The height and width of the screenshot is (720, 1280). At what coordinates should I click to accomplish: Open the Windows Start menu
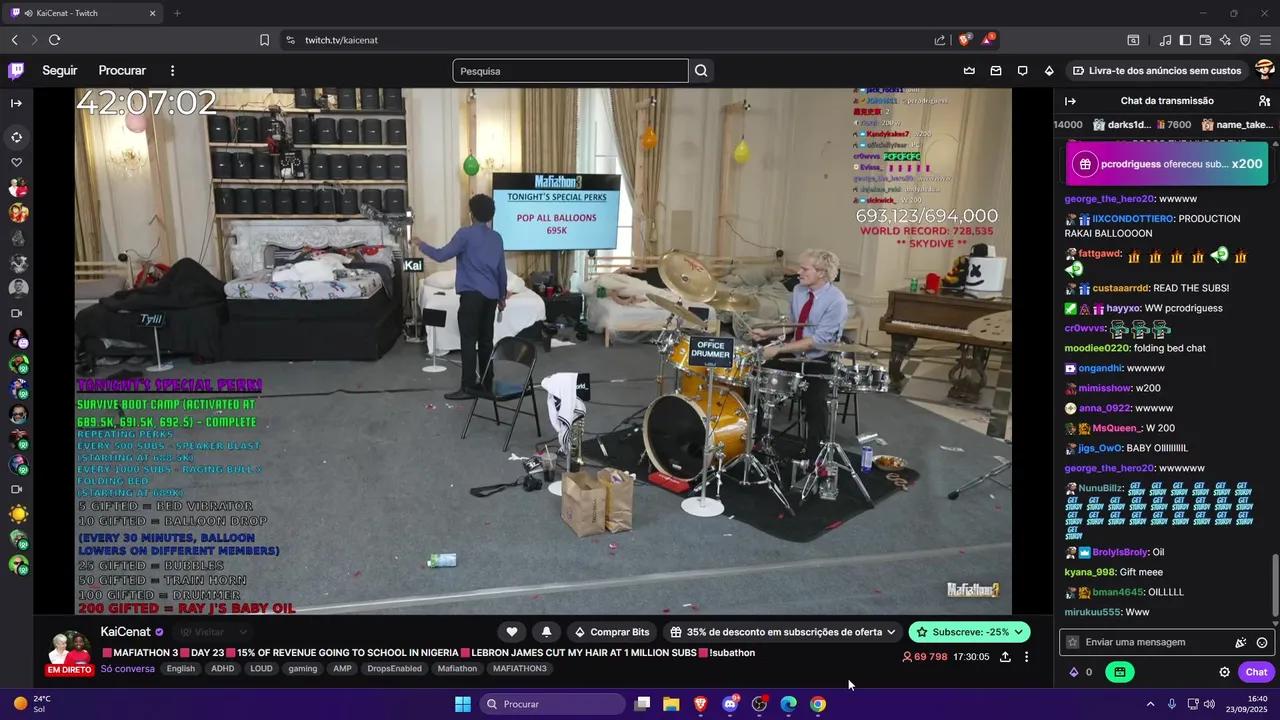pos(463,704)
